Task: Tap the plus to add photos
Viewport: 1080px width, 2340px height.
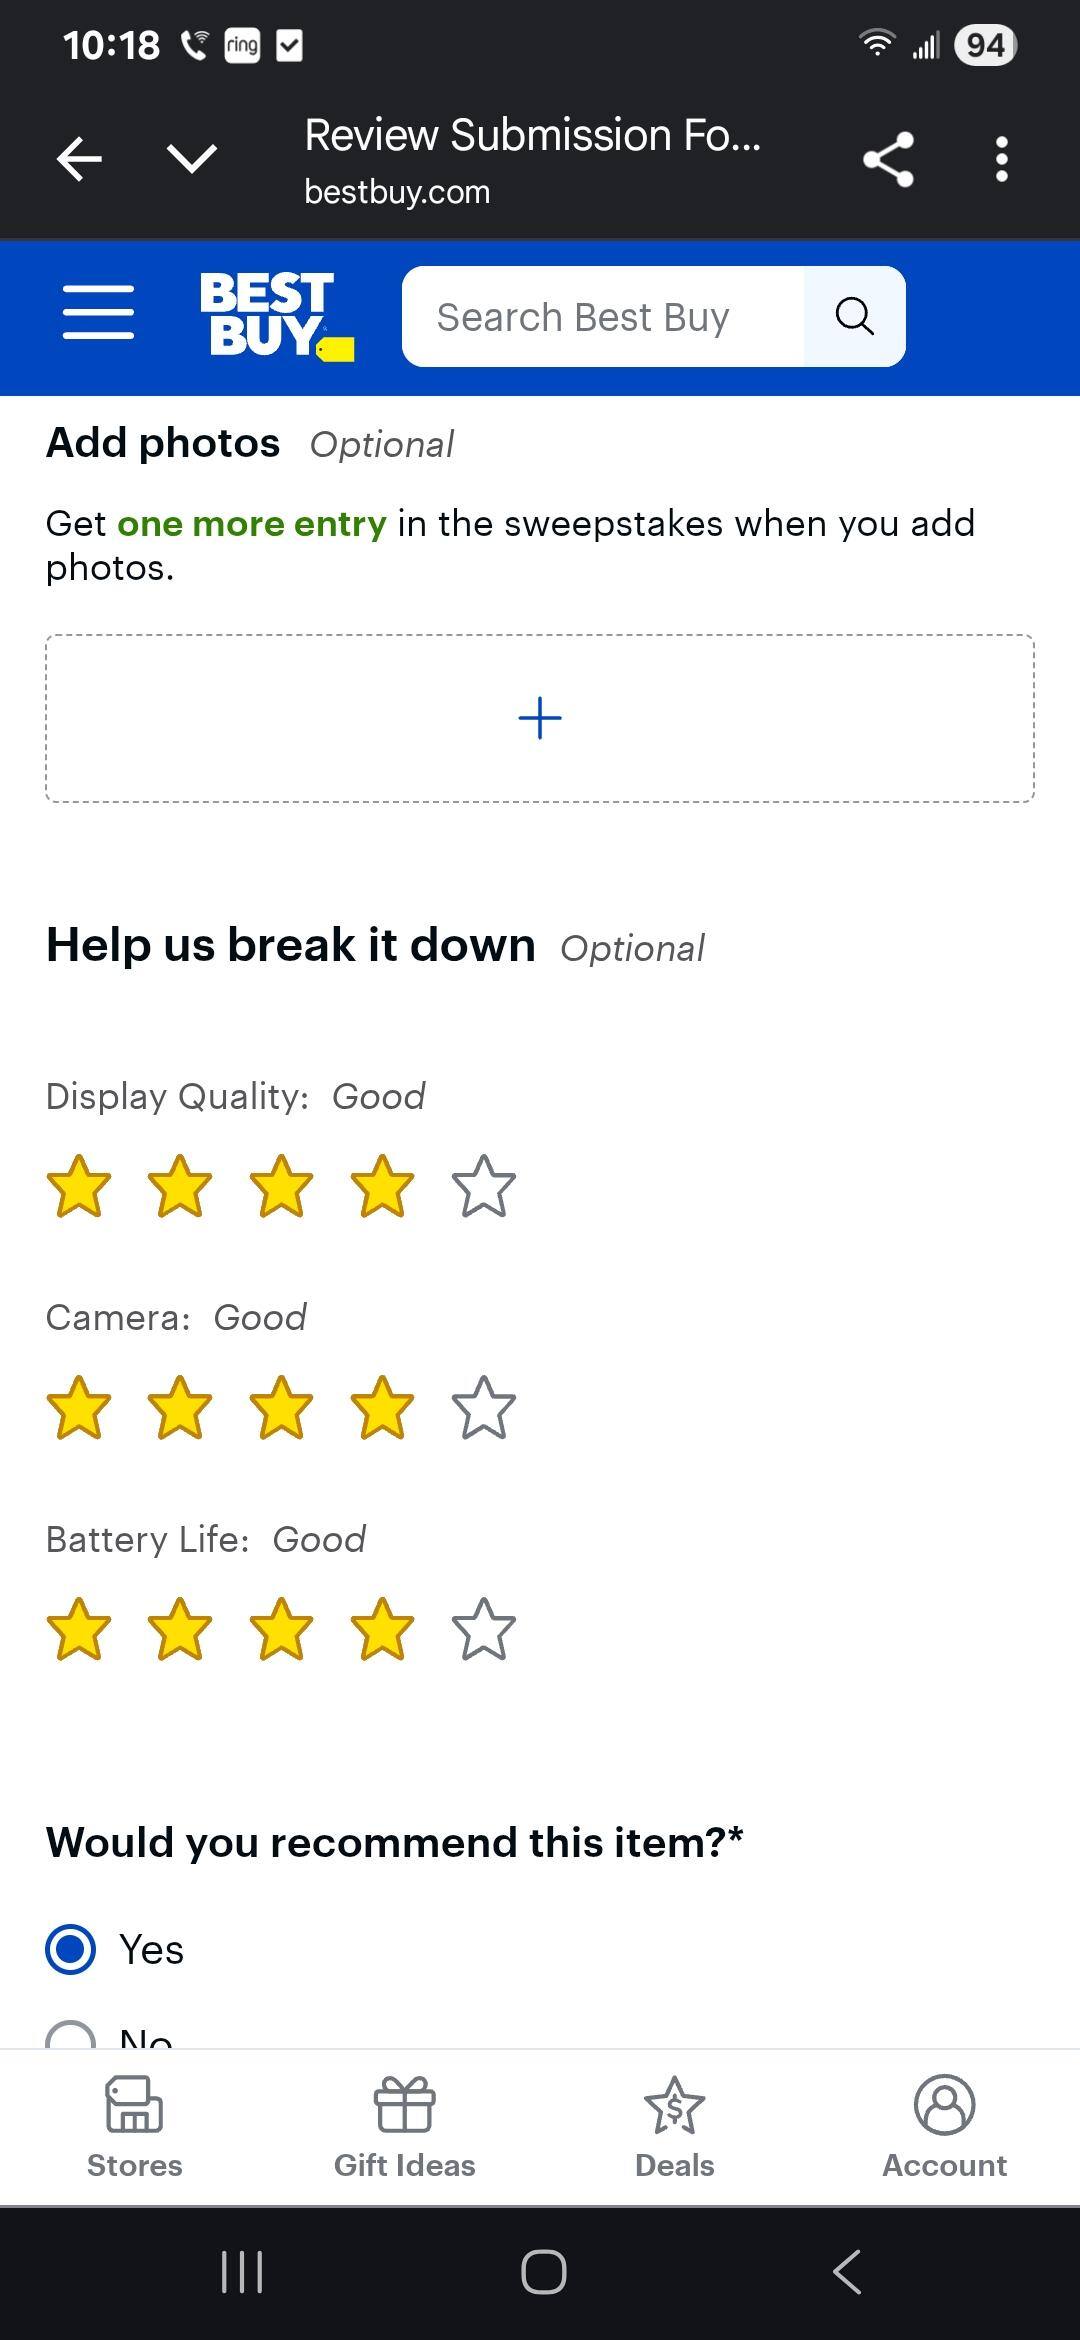Action: [540, 717]
